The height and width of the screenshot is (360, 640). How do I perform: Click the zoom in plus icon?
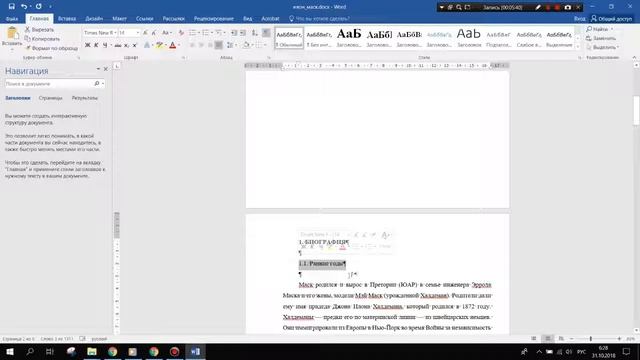(x=619, y=339)
